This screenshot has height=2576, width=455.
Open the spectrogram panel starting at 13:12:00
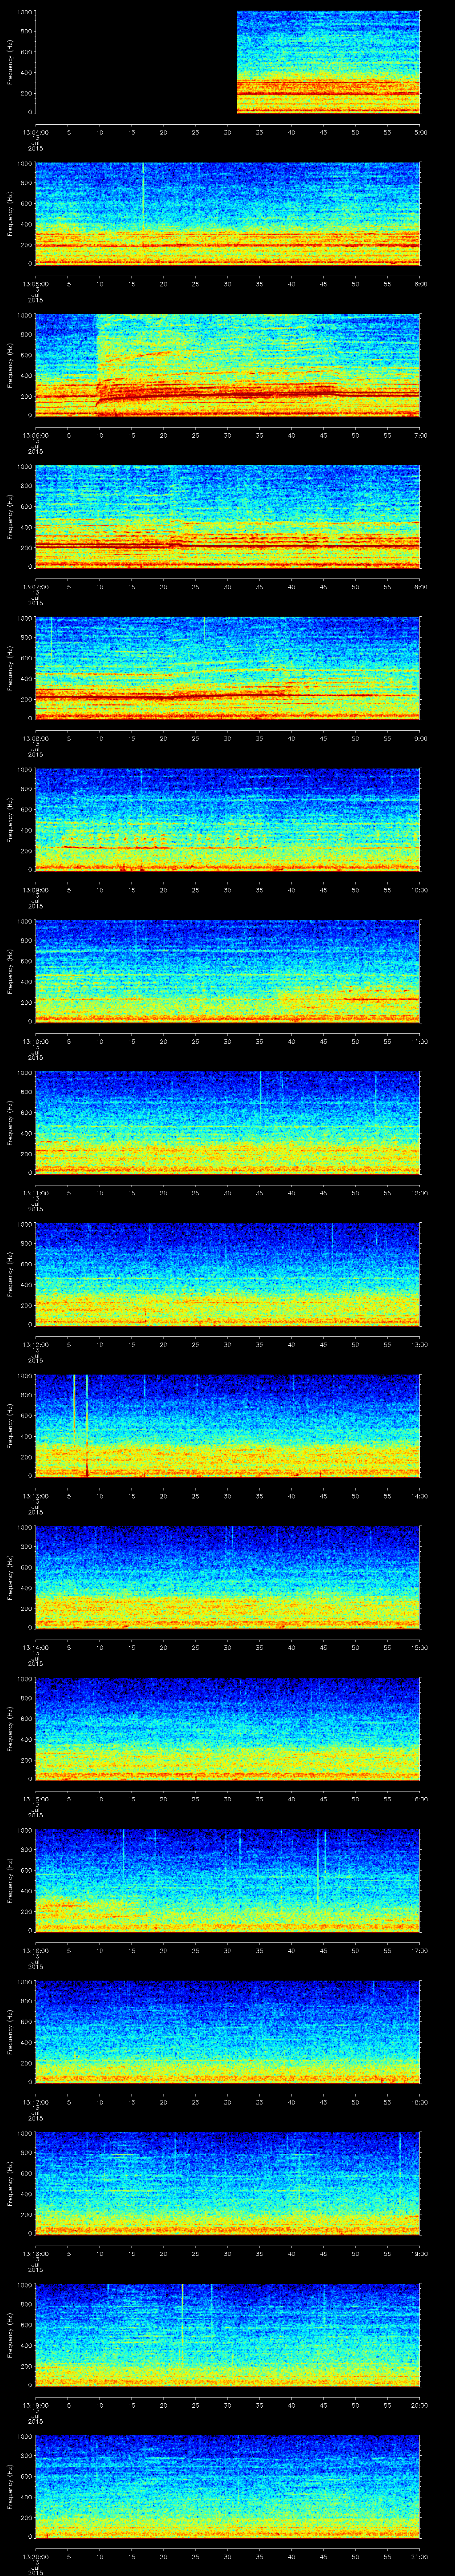(x=228, y=1274)
